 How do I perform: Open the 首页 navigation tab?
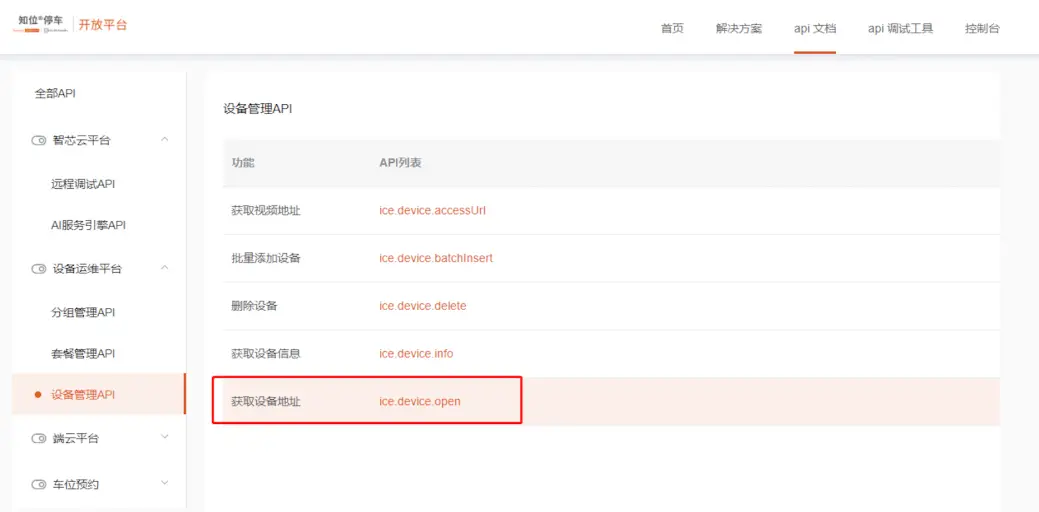point(672,28)
